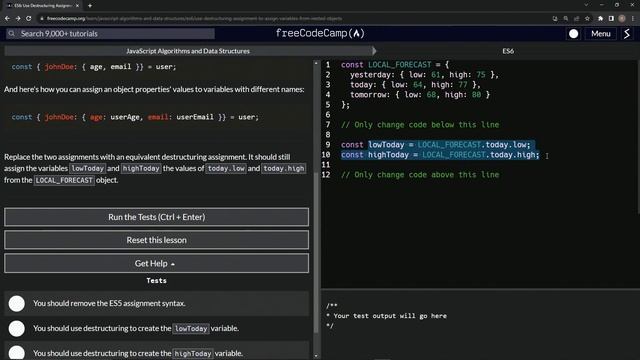Click Reset this lesson button
The image size is (640, 360).
[156, 240]
